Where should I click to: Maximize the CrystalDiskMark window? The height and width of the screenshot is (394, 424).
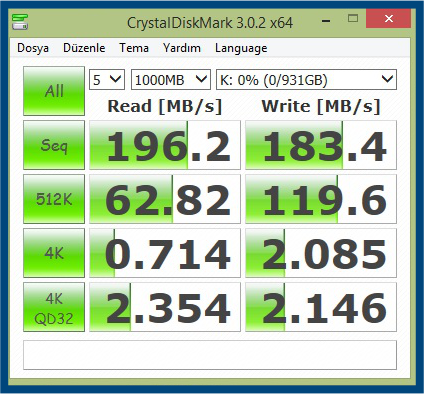click(353, 19)
